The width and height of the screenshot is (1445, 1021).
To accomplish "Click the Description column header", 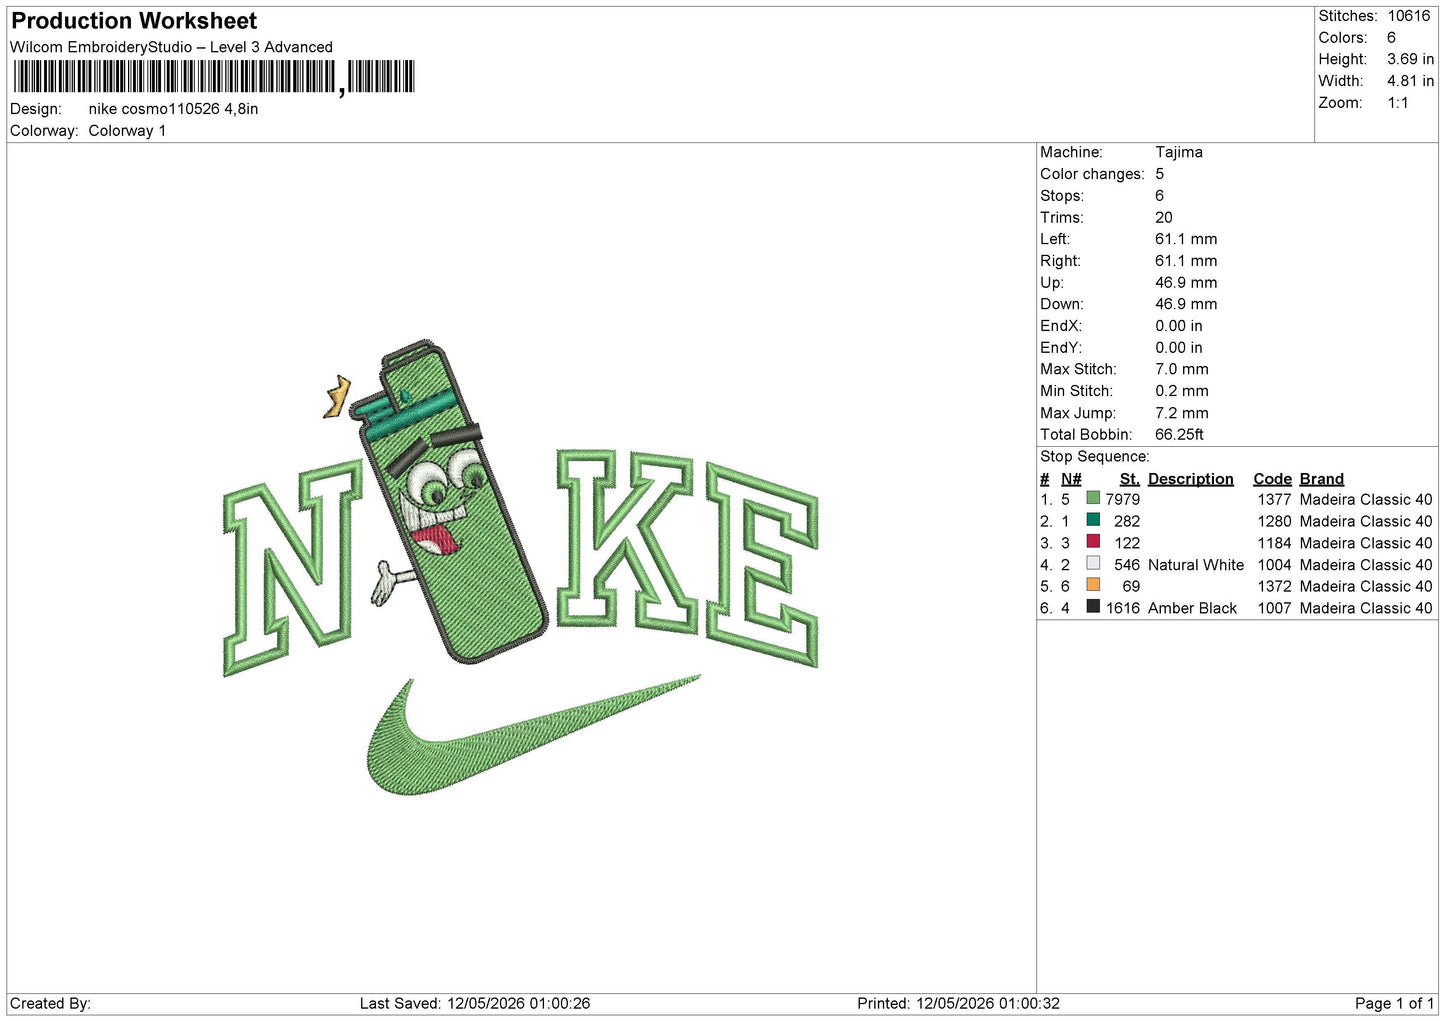I will [x=1190, y=479].
